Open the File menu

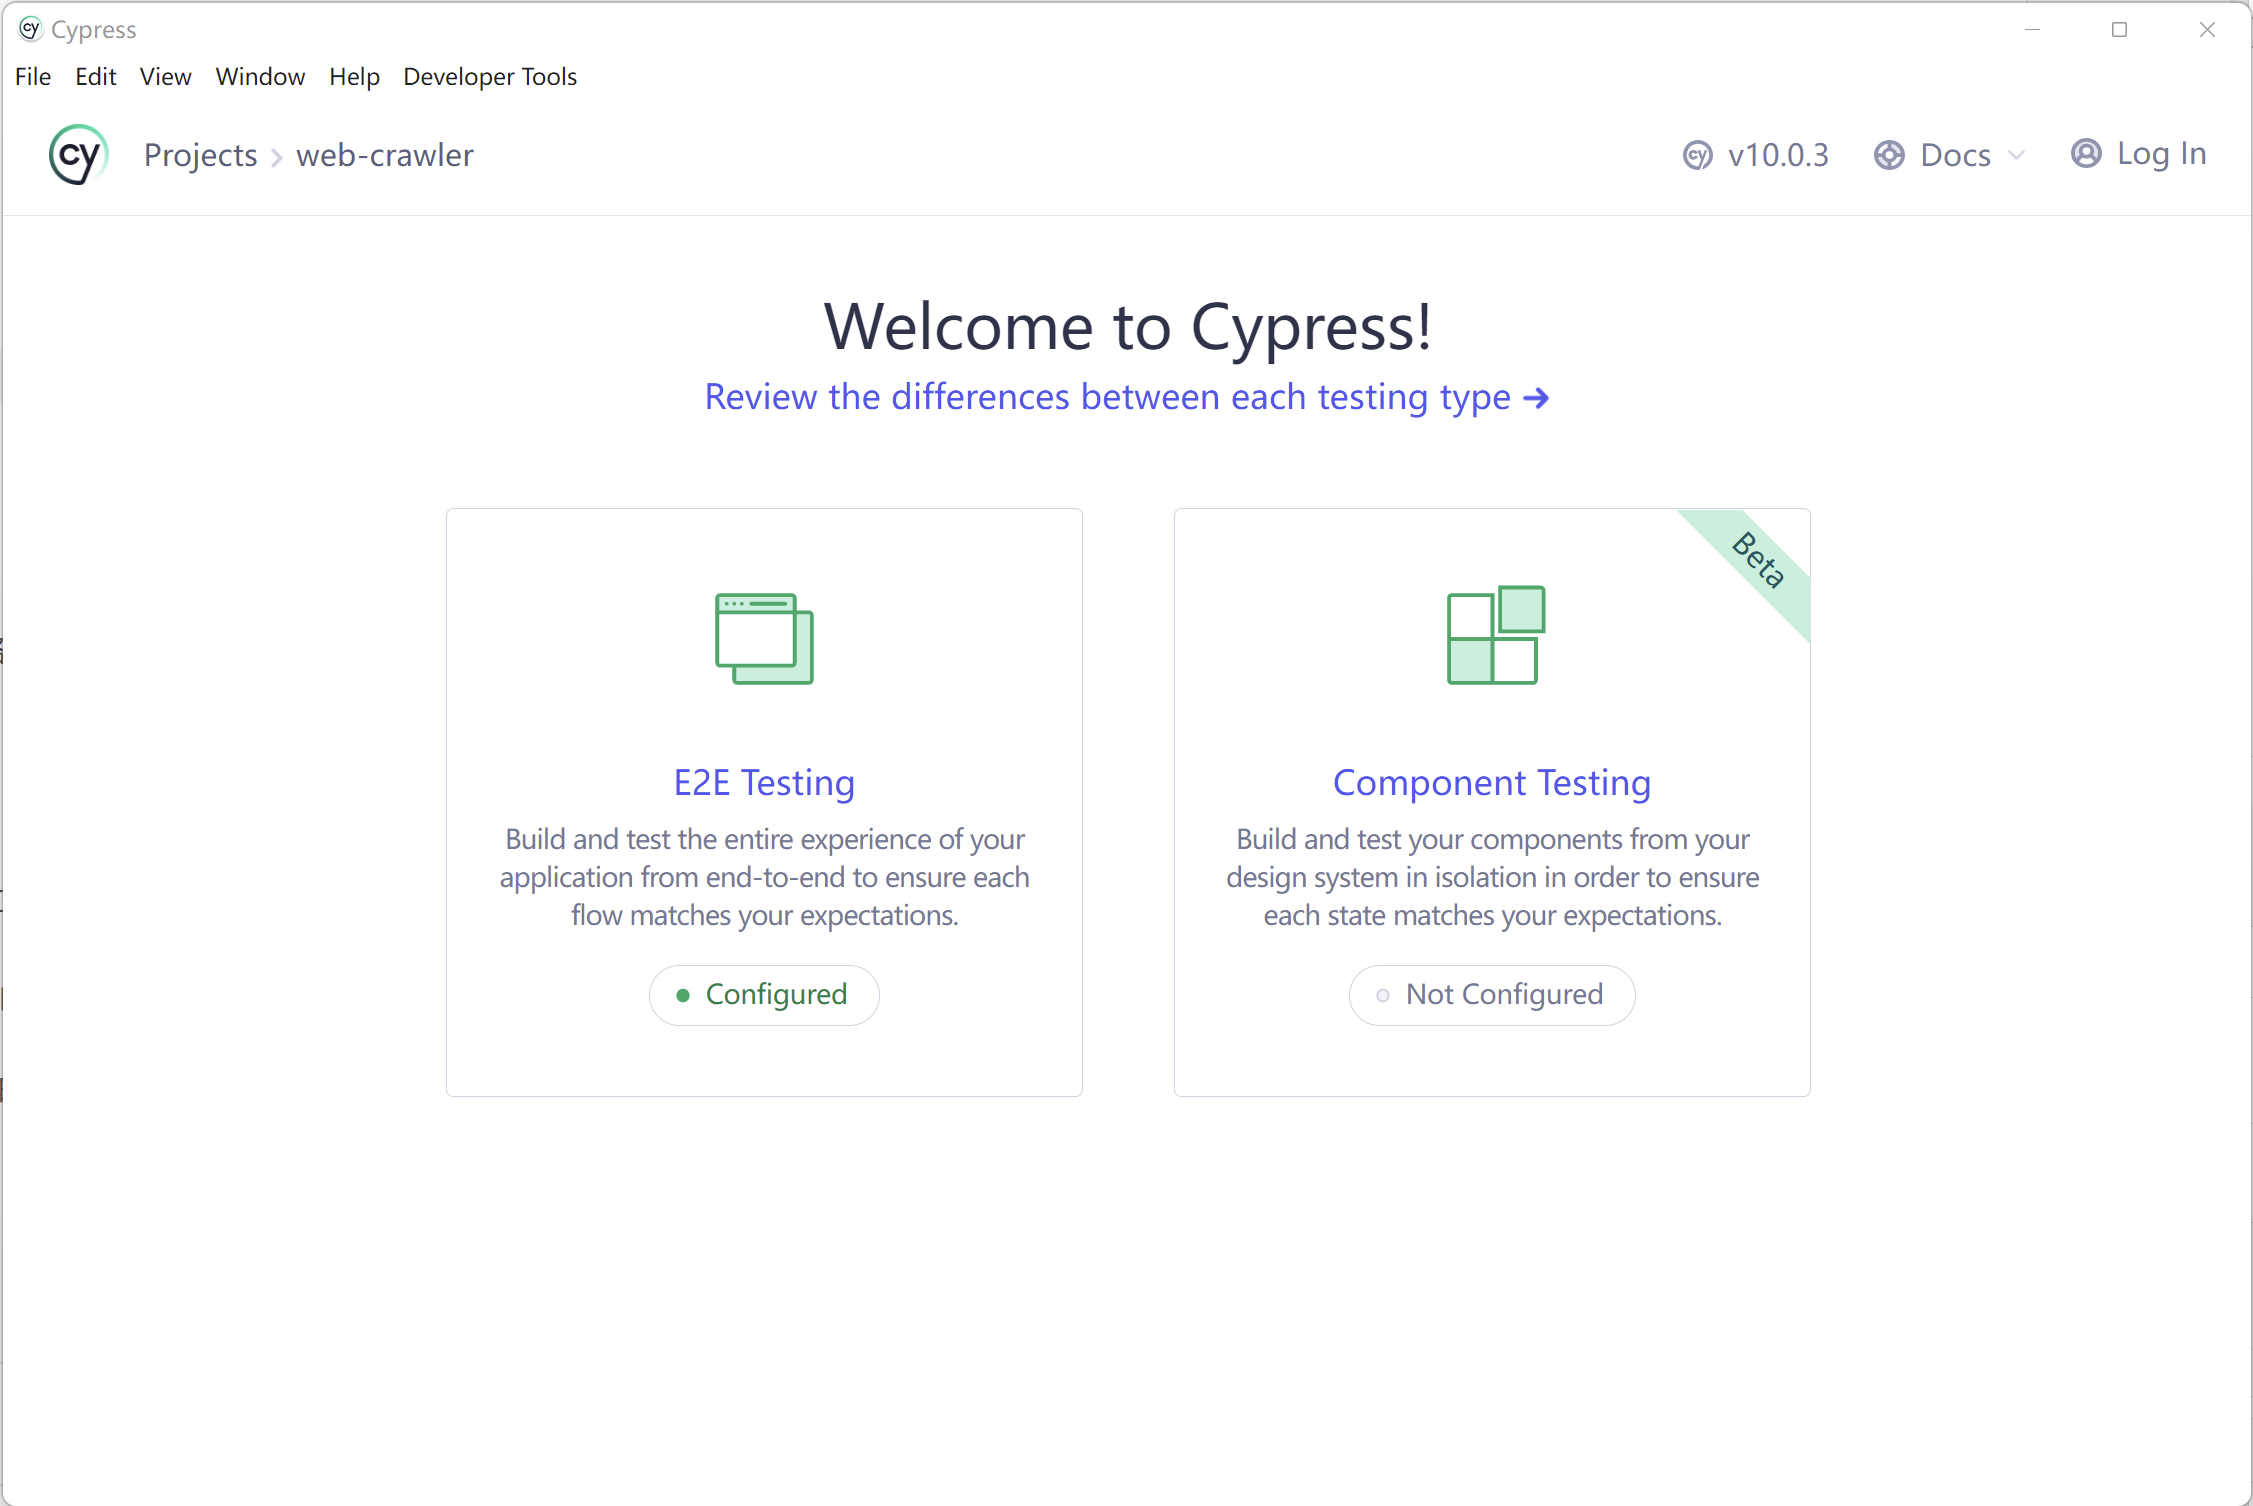pyautogui.click(x=33, y=77)
